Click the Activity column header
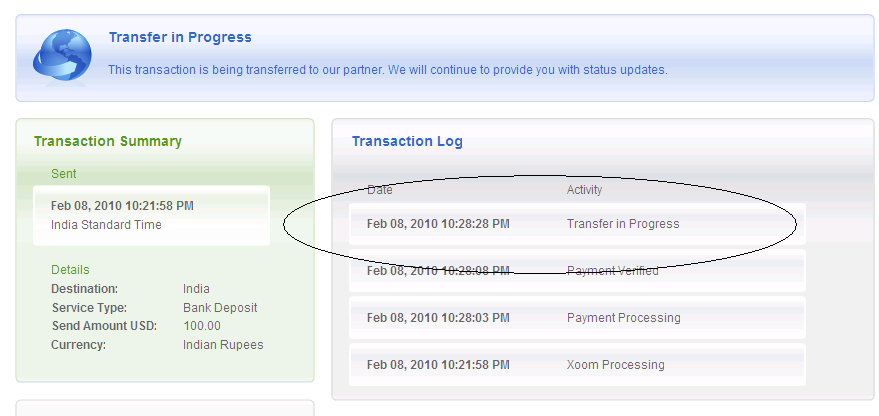 (585, 190)
